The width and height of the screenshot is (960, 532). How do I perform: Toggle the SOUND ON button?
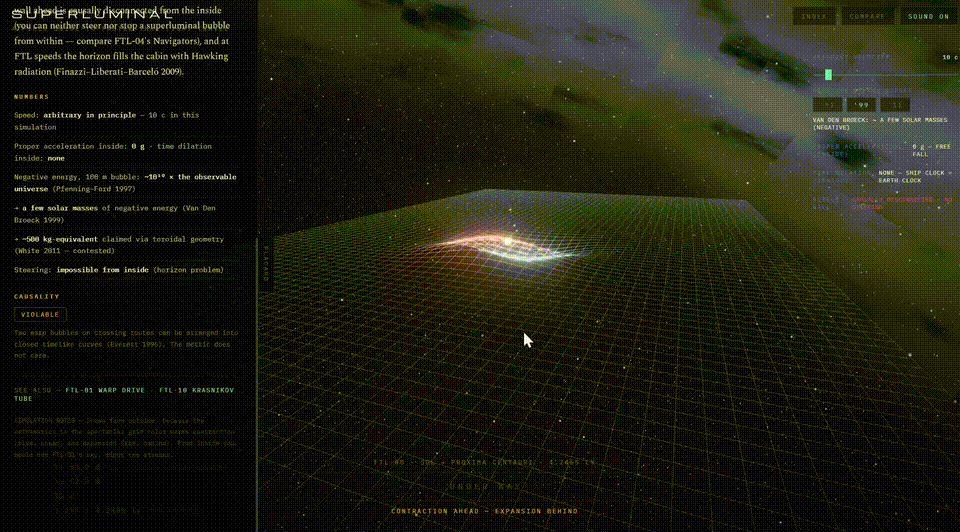point(928,17)
